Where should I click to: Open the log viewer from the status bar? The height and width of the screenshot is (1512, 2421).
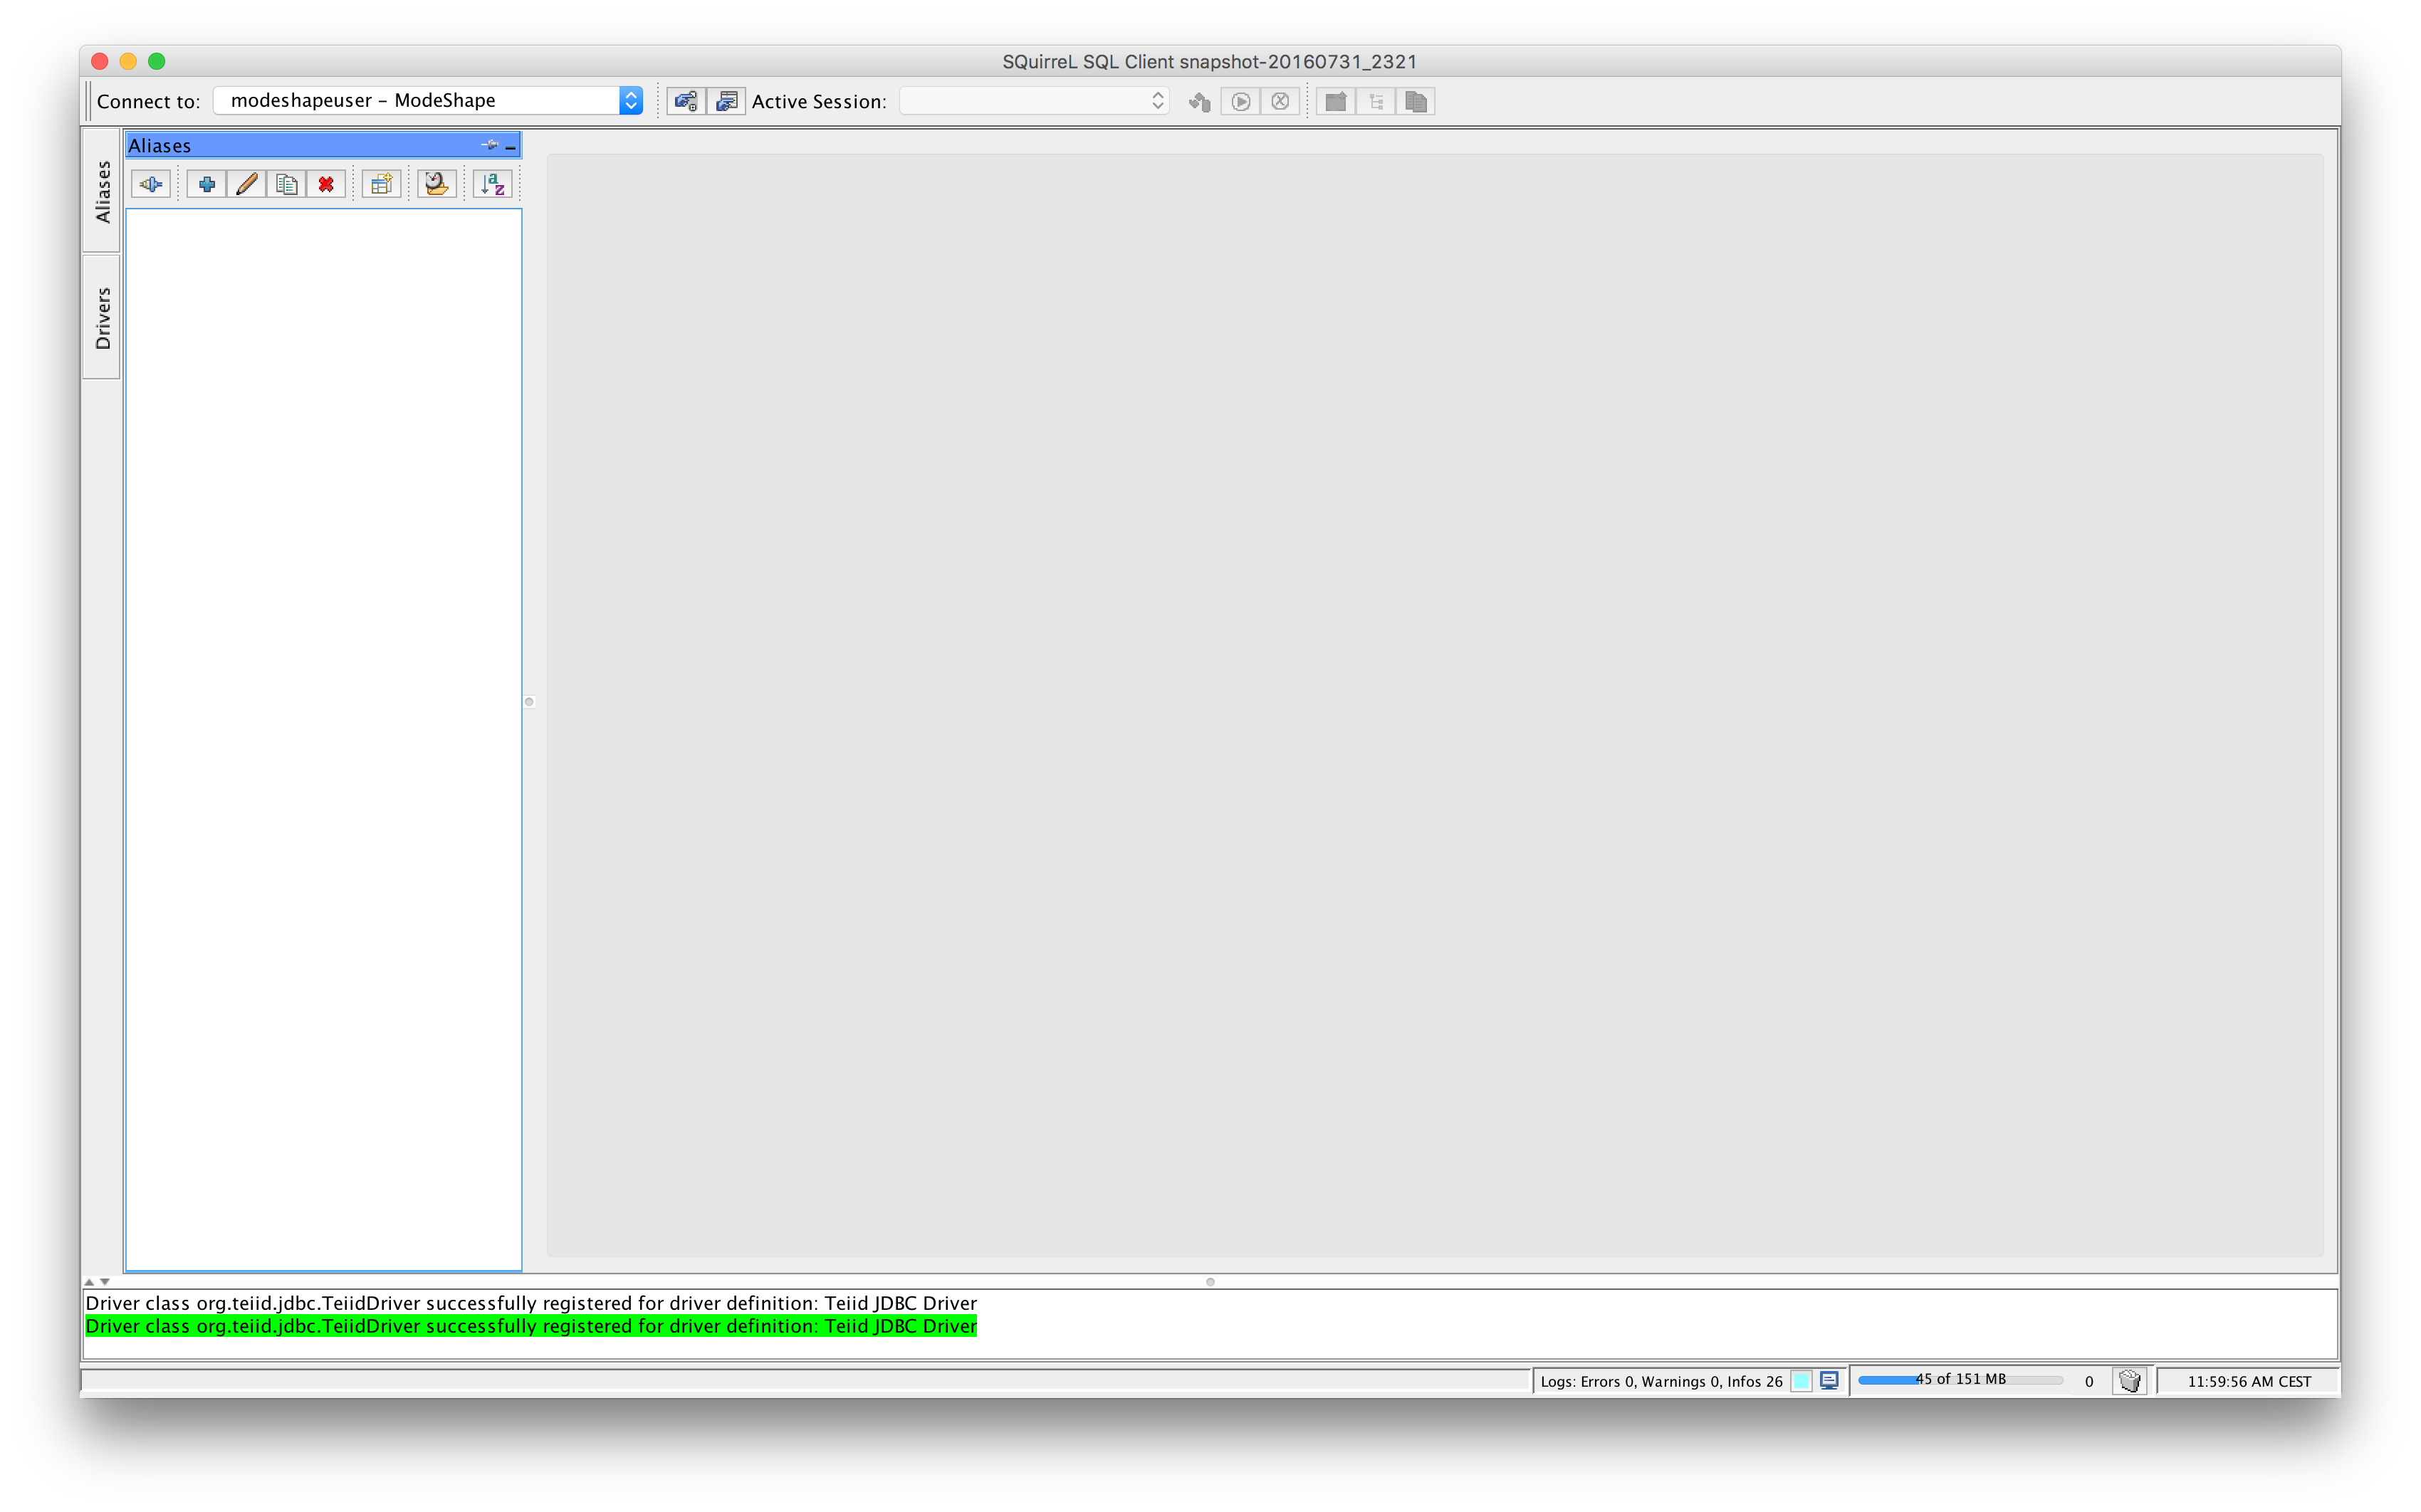[1830, 1380]
